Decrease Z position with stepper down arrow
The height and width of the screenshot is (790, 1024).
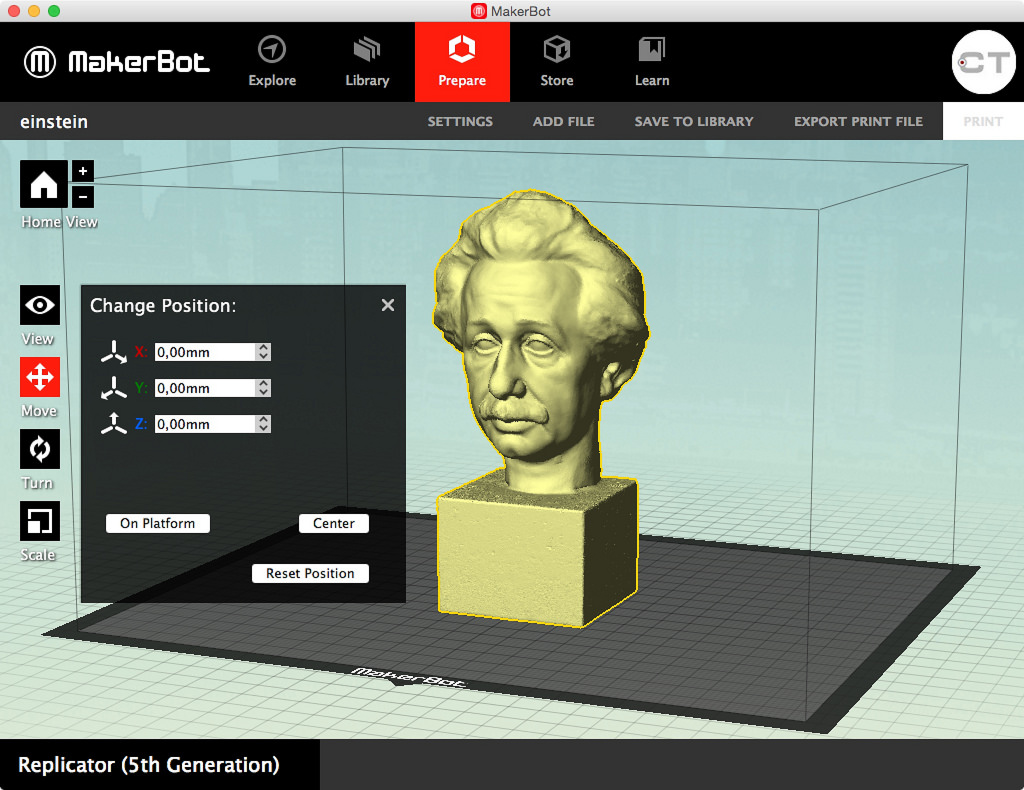[x=263, y=428]
